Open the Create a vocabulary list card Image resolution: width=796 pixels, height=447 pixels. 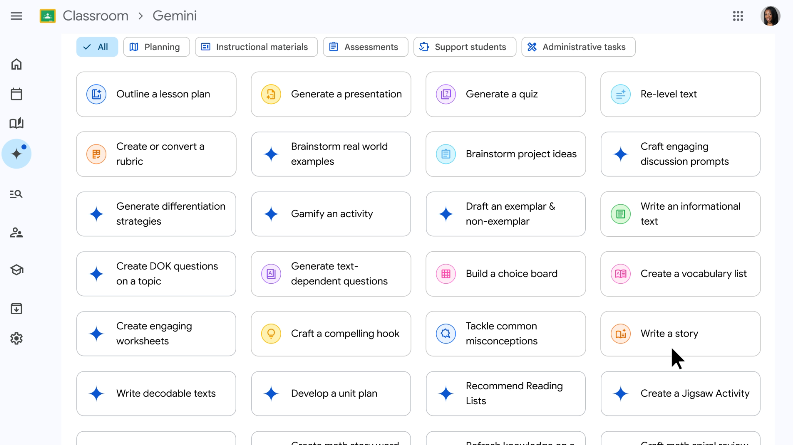coord(680,274)
